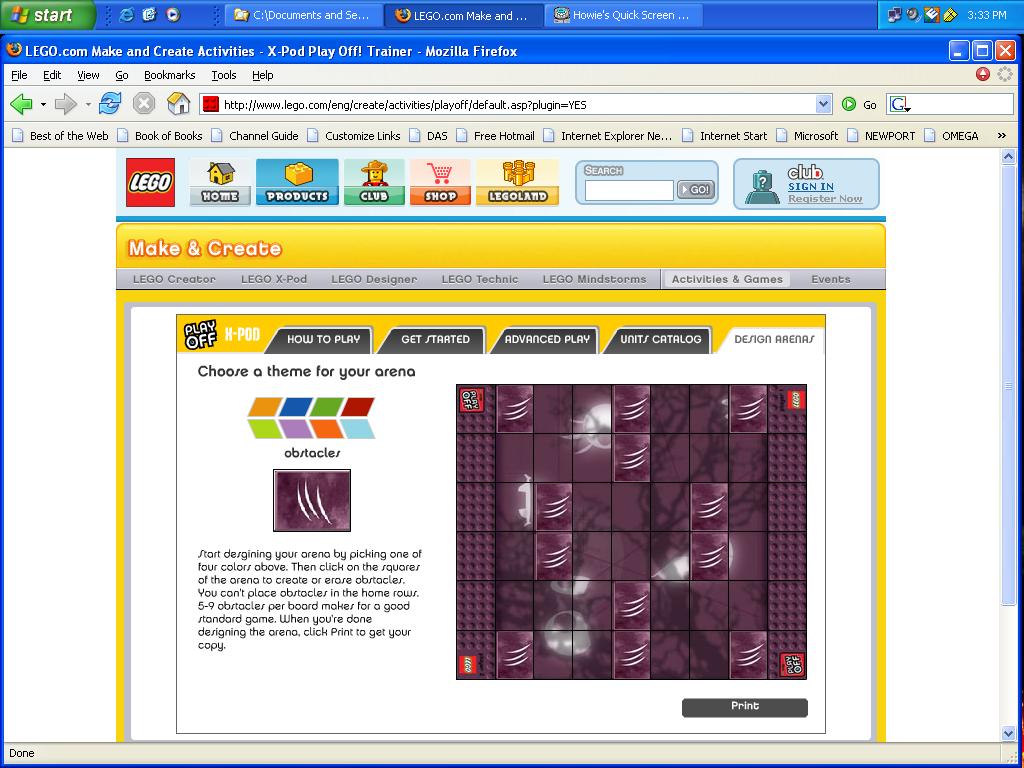The height and width of the screenshot is (768, 1024).
Task: Click the red adblock icon beside the menu bar
Action: pyautogui.click(x=983, y=74)
